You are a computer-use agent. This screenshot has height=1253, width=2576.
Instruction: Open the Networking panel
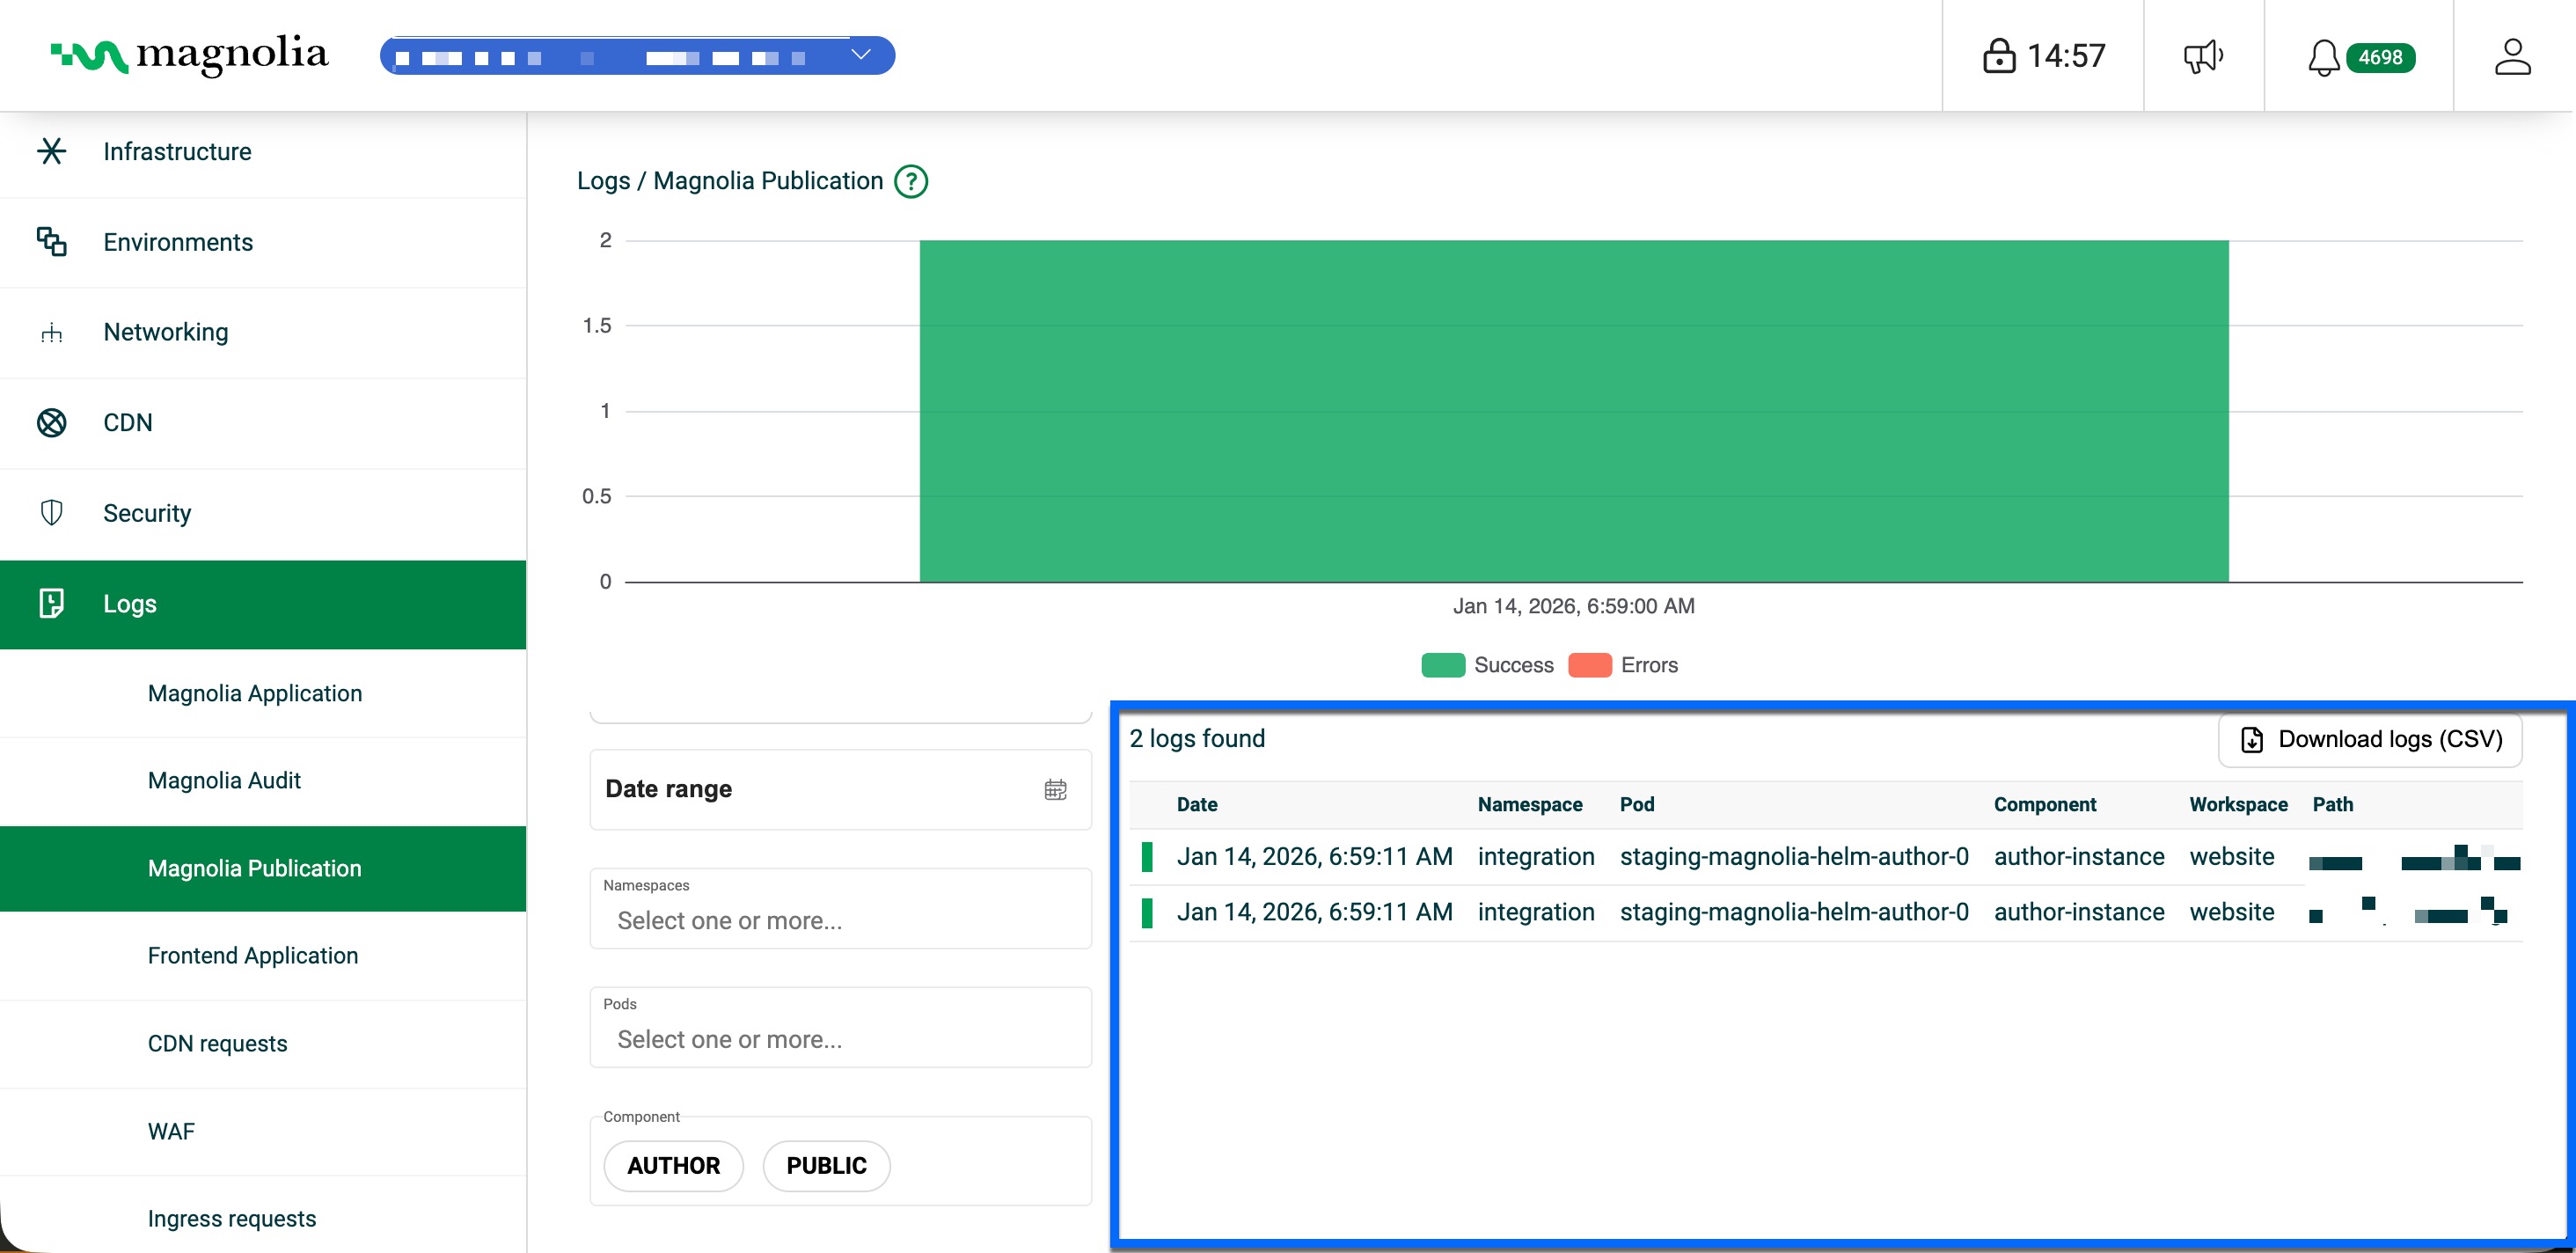tap(166, 332)
